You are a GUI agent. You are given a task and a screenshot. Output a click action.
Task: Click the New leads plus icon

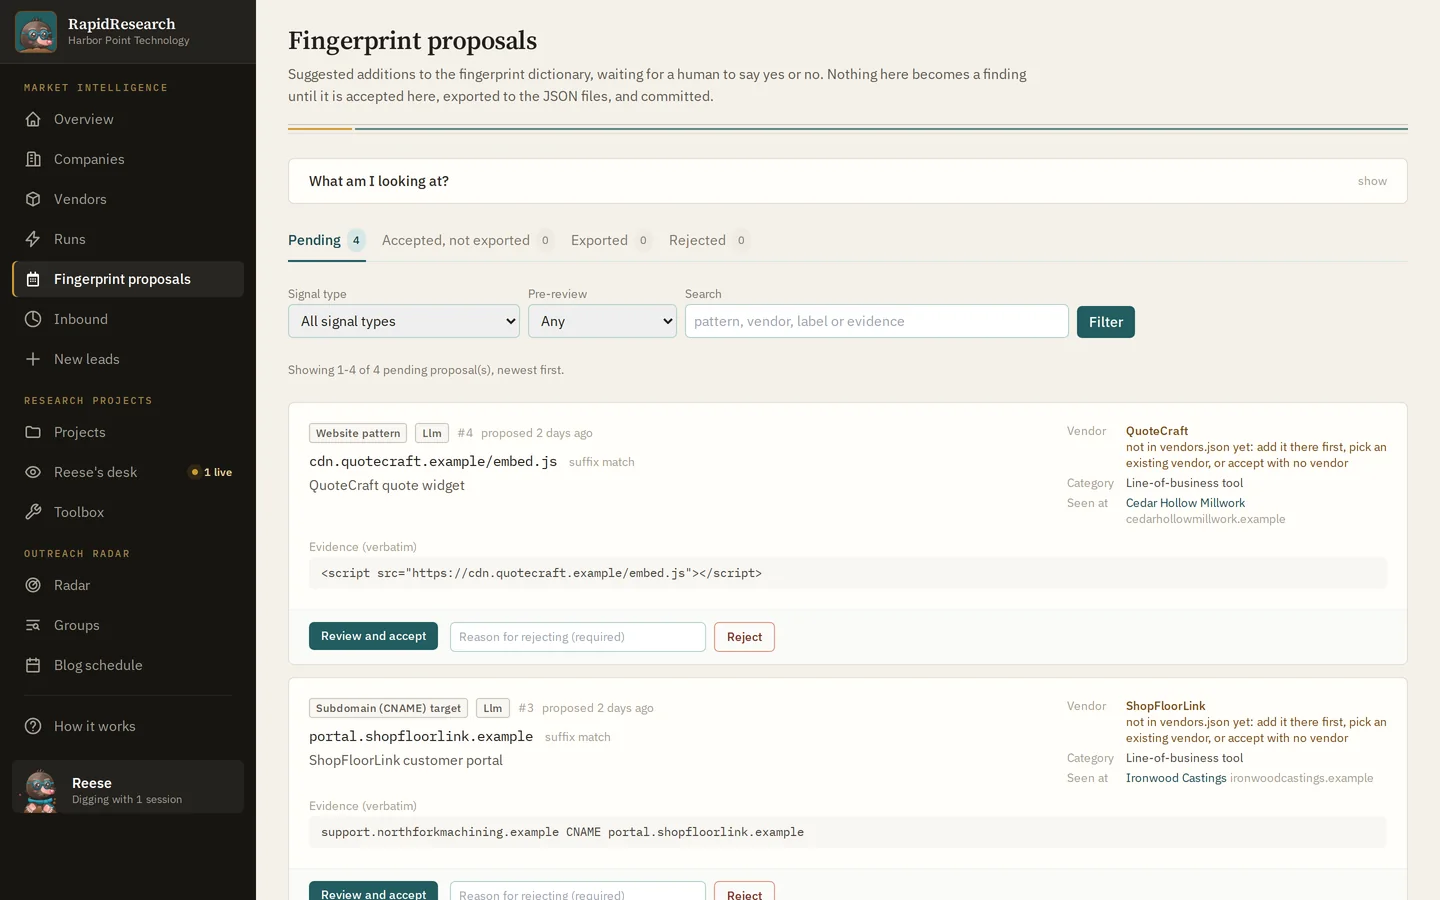(33, 359)
